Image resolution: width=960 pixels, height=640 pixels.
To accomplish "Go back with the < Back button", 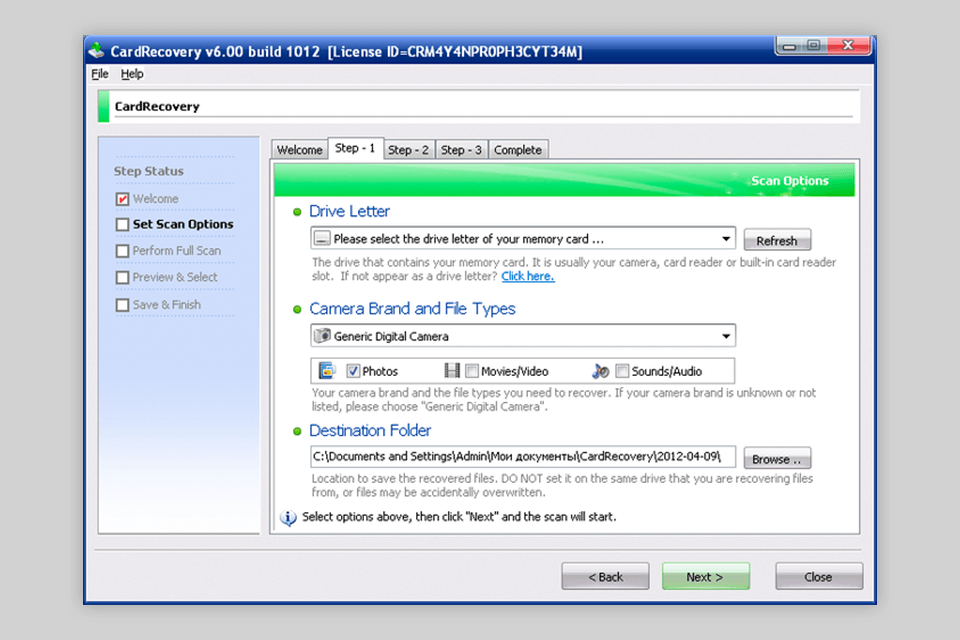I will (x=606, y=577).
